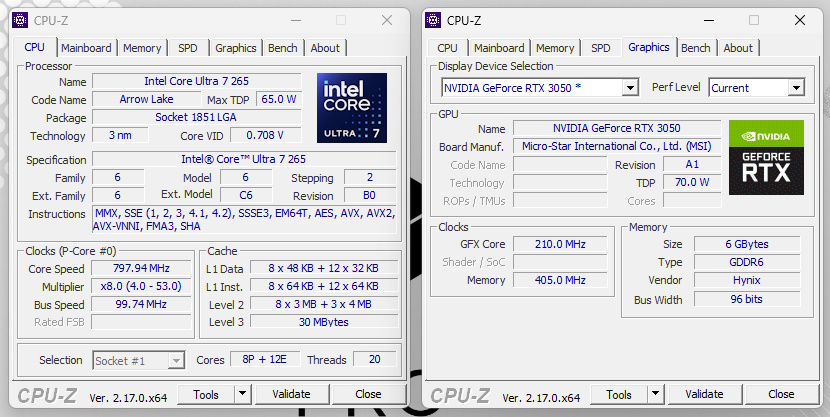Click Tools button in left window
This screenshot has width=830, height=417.
pos(206,394)
